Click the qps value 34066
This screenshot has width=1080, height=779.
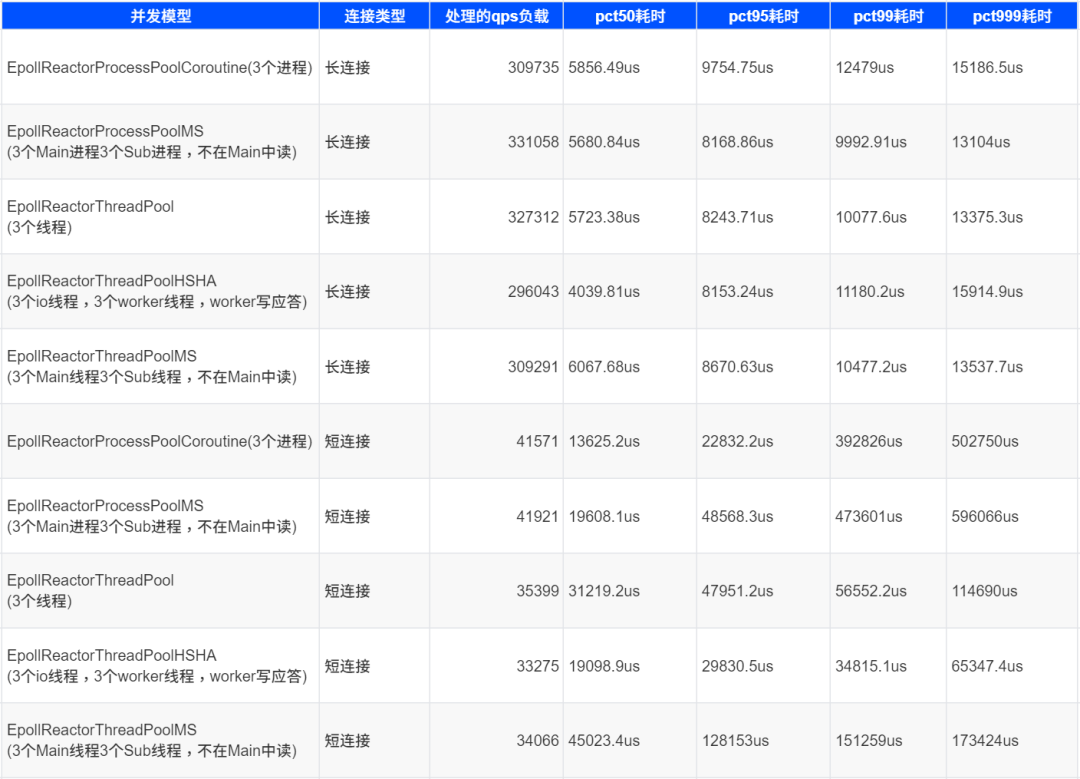coord(537,740)
